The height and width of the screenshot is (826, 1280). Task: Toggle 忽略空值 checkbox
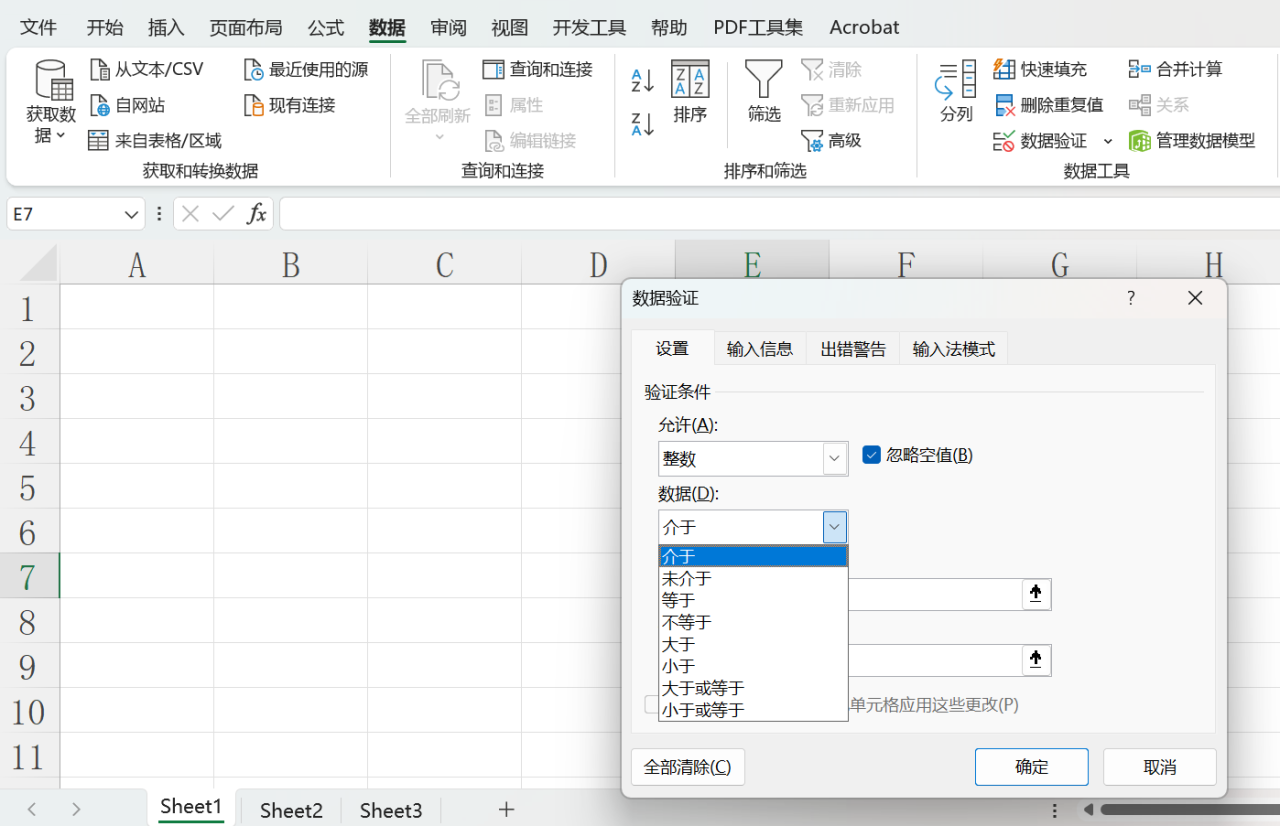pos(871,455)
